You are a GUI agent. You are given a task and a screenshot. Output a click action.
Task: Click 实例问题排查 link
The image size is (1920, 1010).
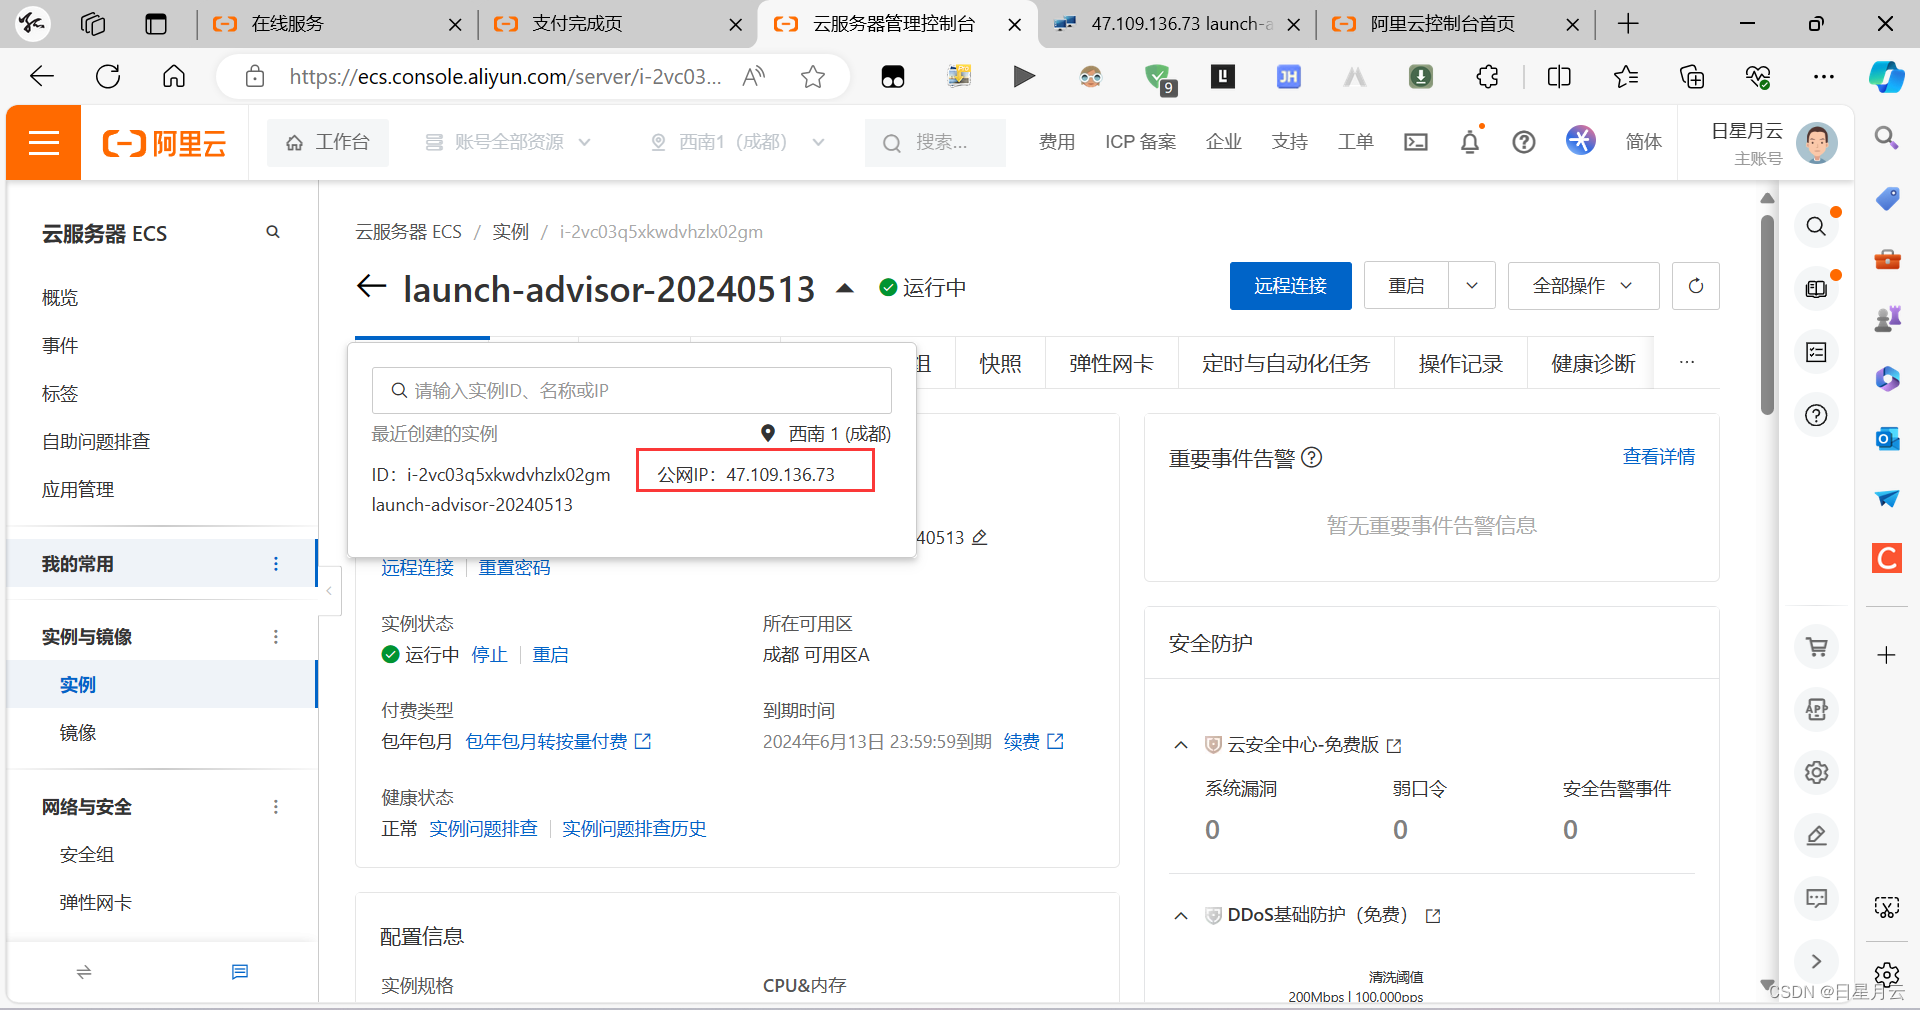tap(483, 829)
